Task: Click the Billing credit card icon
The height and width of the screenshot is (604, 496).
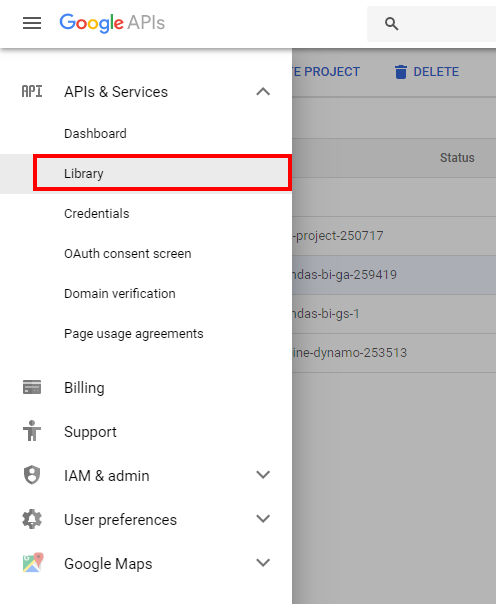Action: [x=32, y=387]
